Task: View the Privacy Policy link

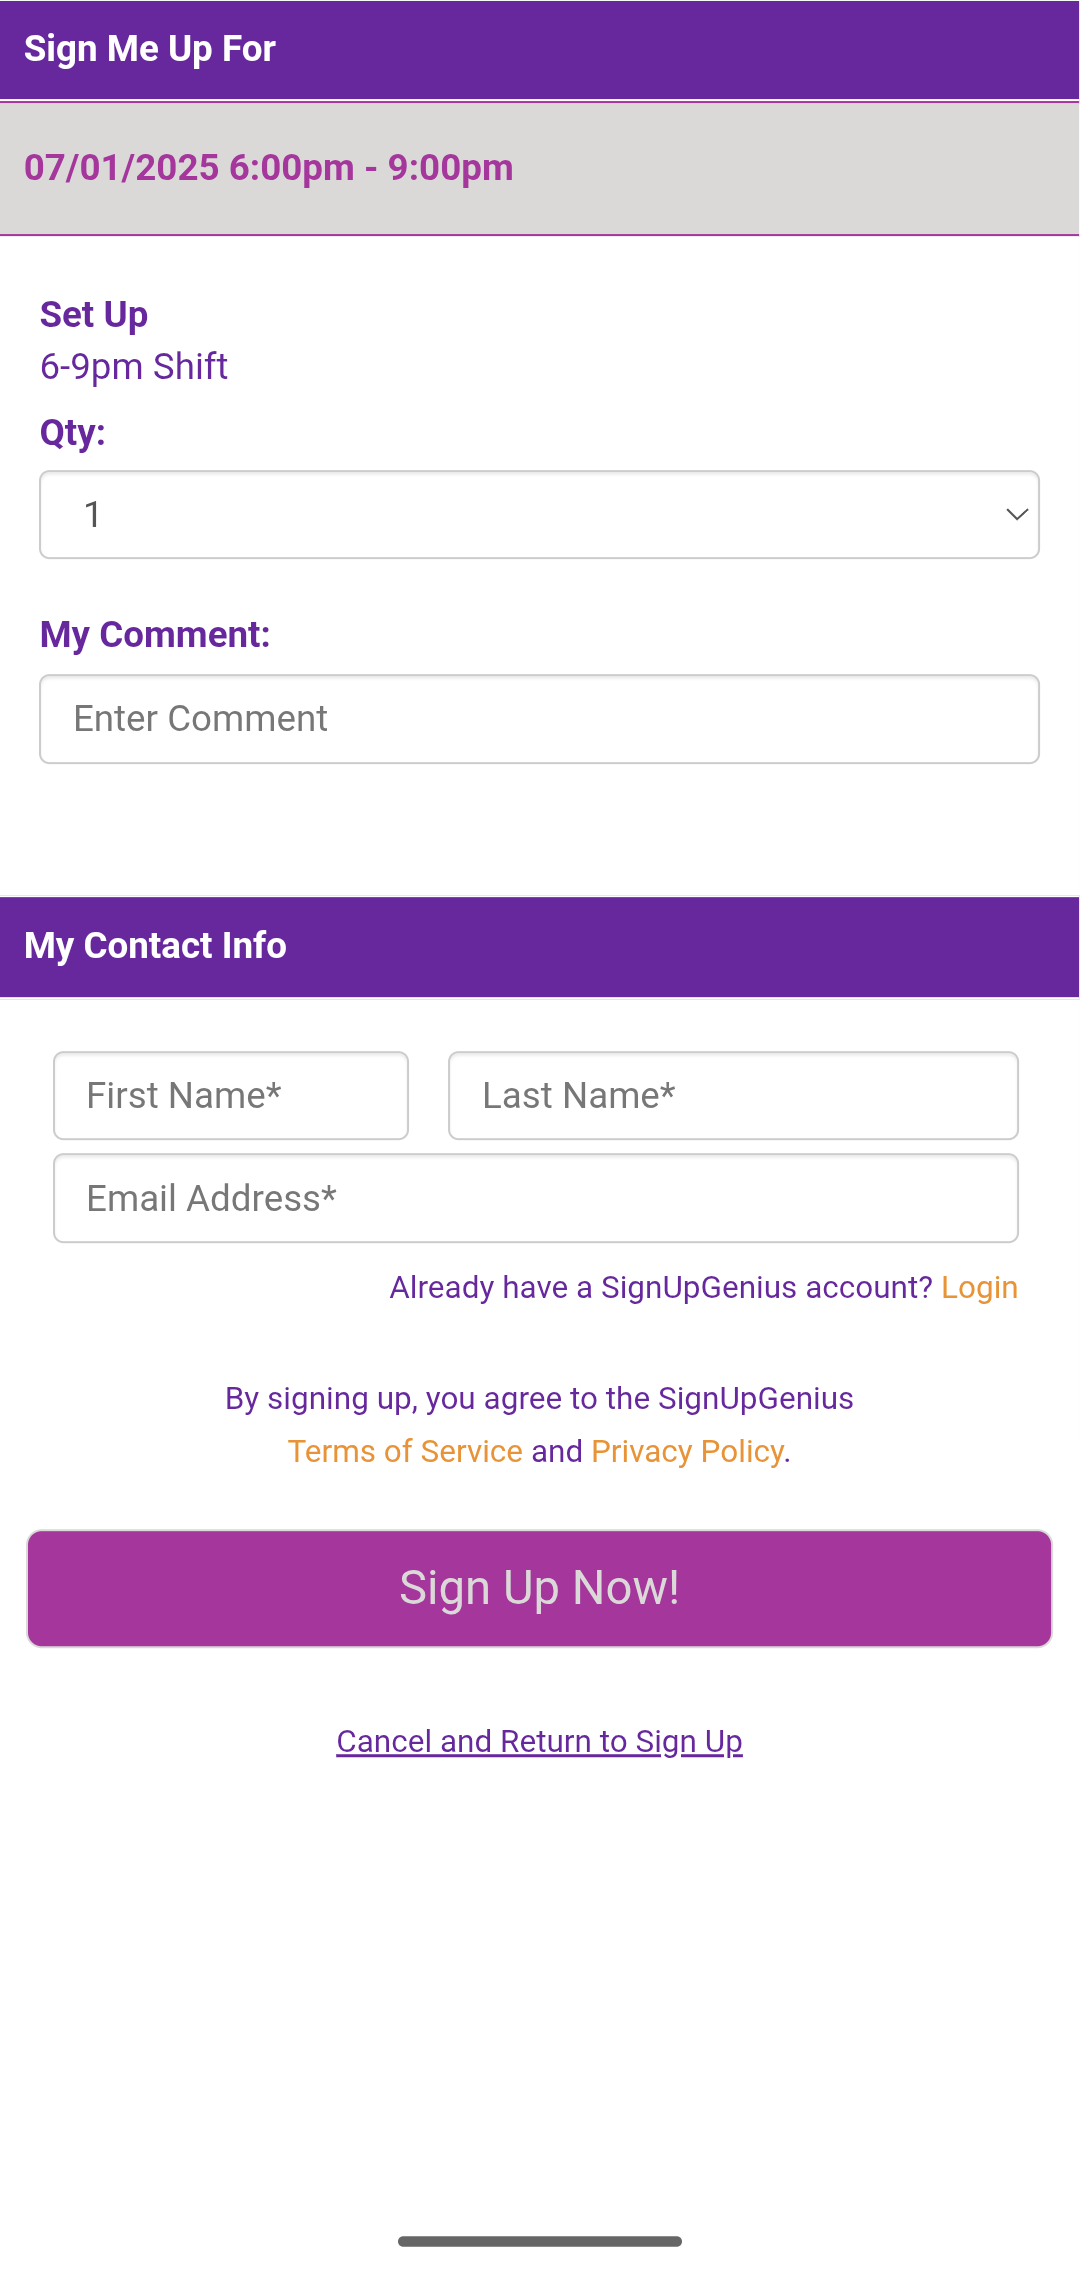Action: point(688,1452)
